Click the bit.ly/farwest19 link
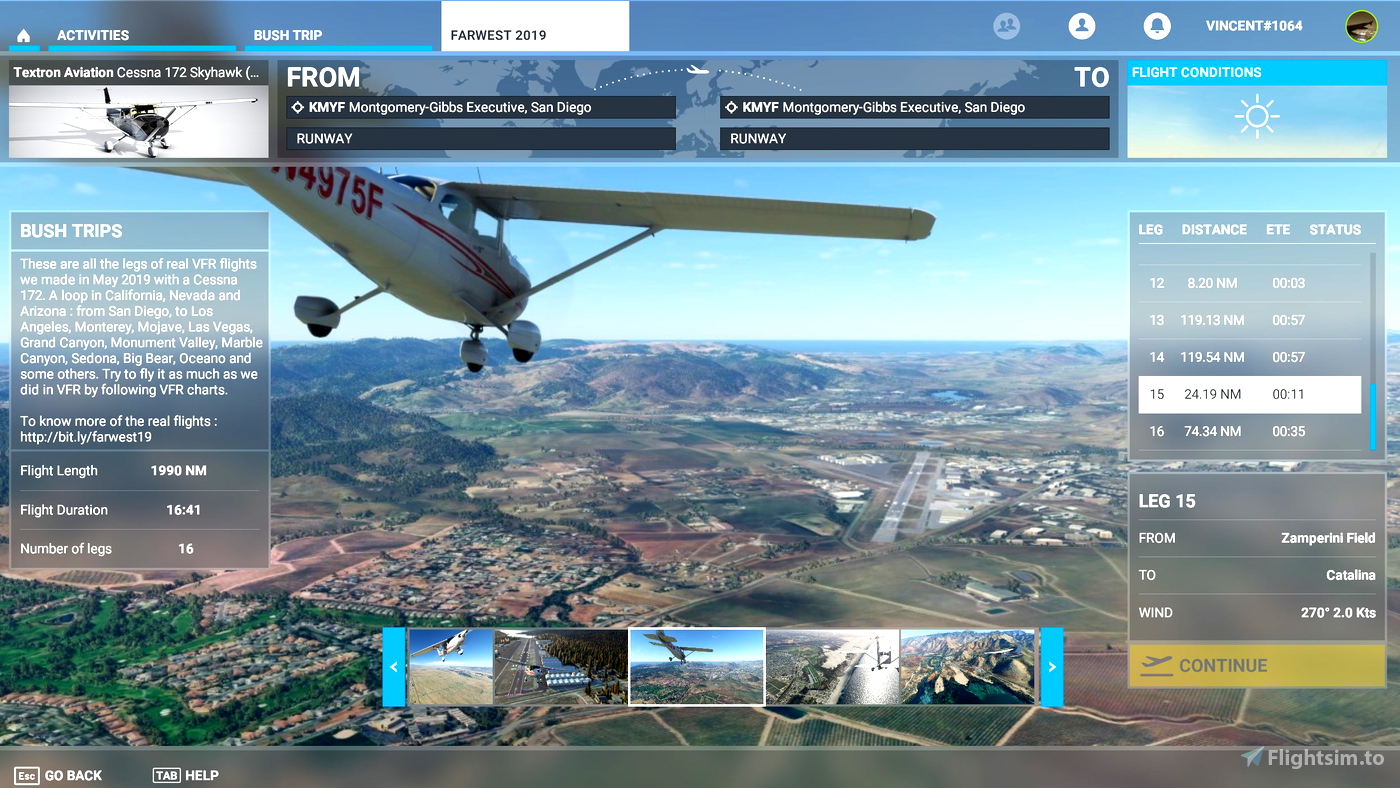Viewport: 1400px width, 788px height. (86, 437)
